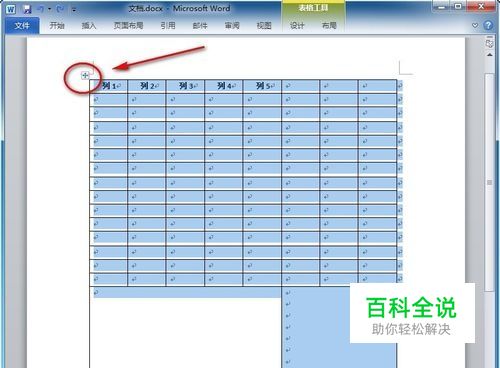Click the vertical scrollbar up arrow
The image size is (500, 368).
pyautogui.click(x=489, y=55)
